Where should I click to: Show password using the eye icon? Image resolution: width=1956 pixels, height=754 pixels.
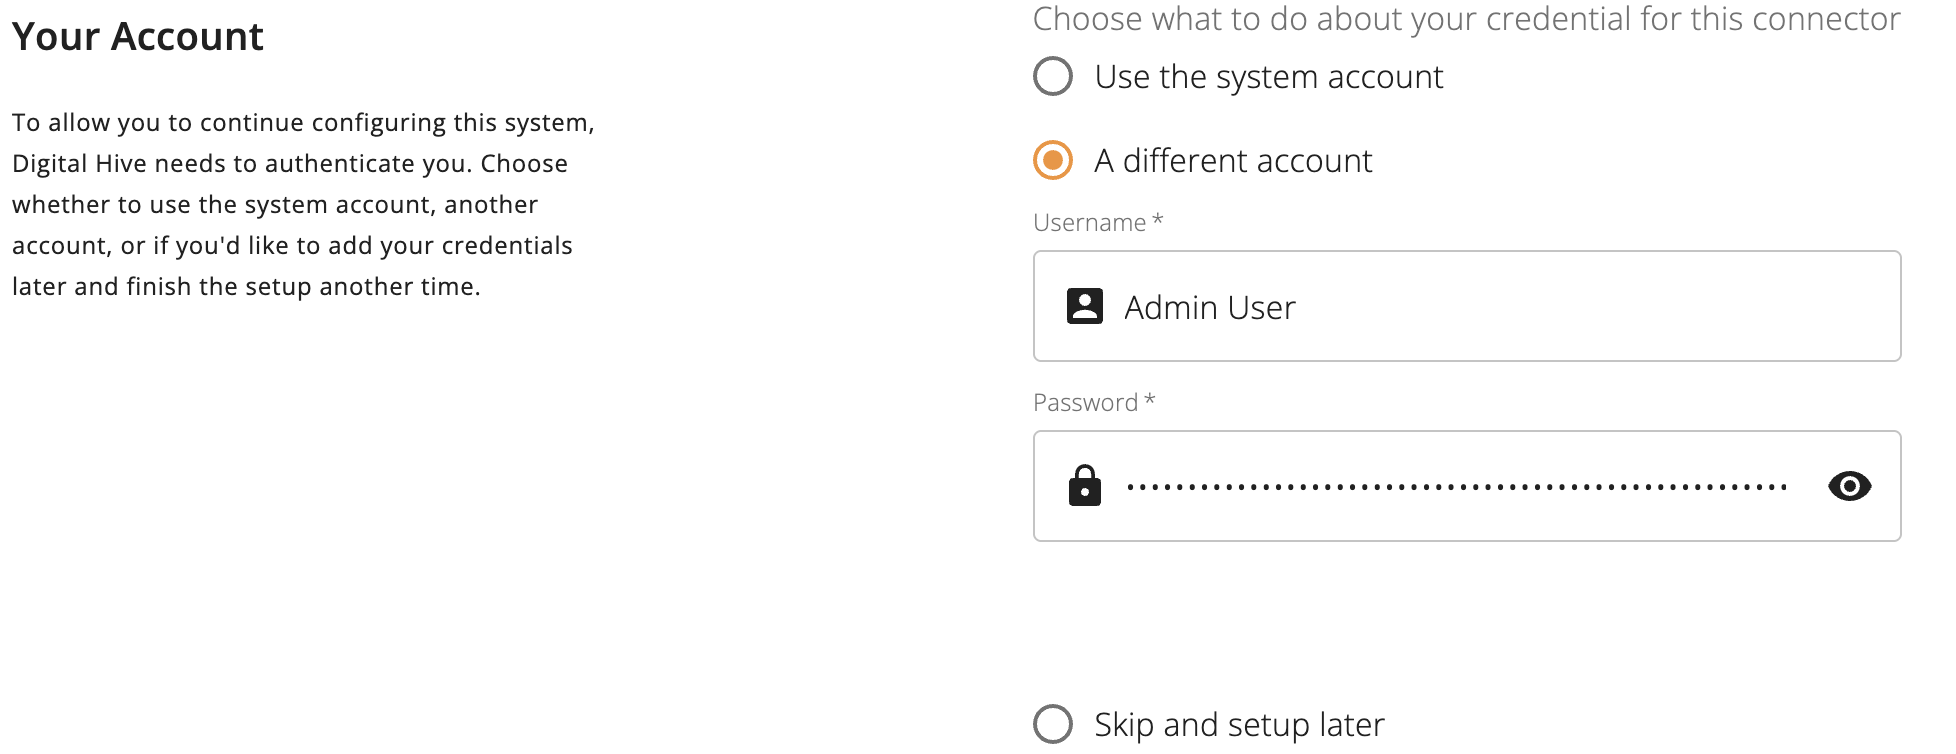(x=1849, y=486)
